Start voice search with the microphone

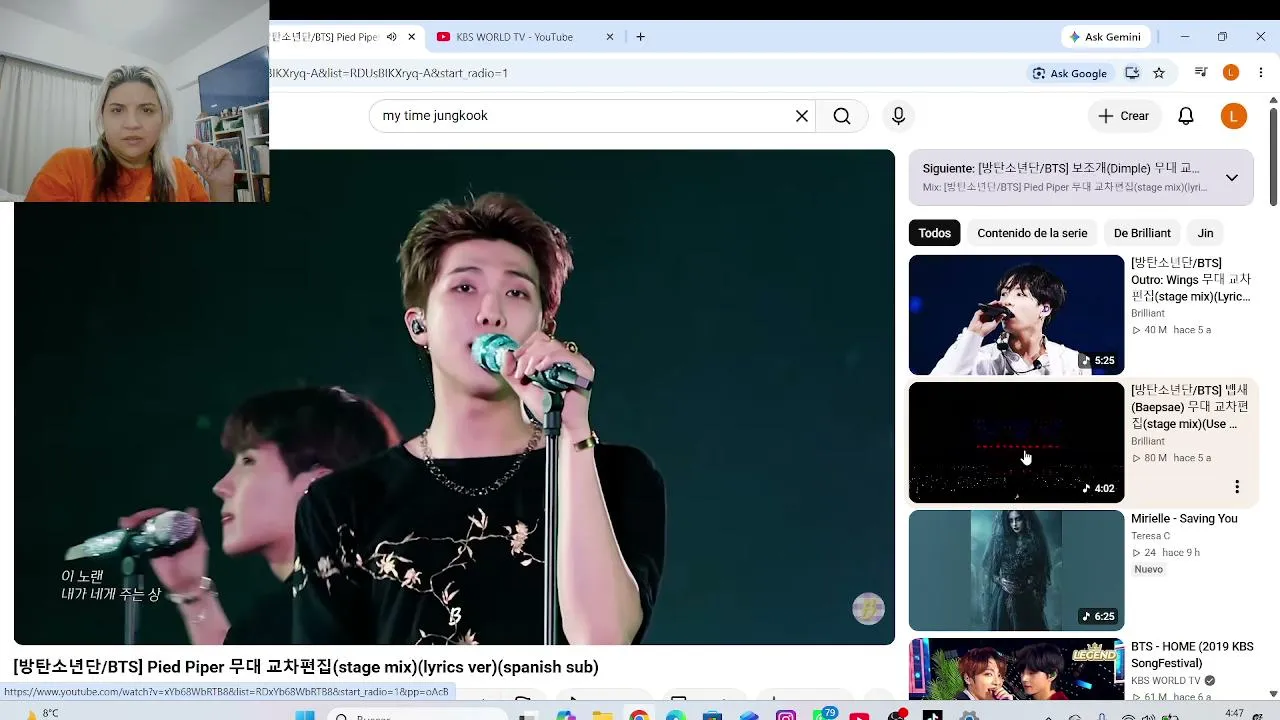click(x=898, y=116)
